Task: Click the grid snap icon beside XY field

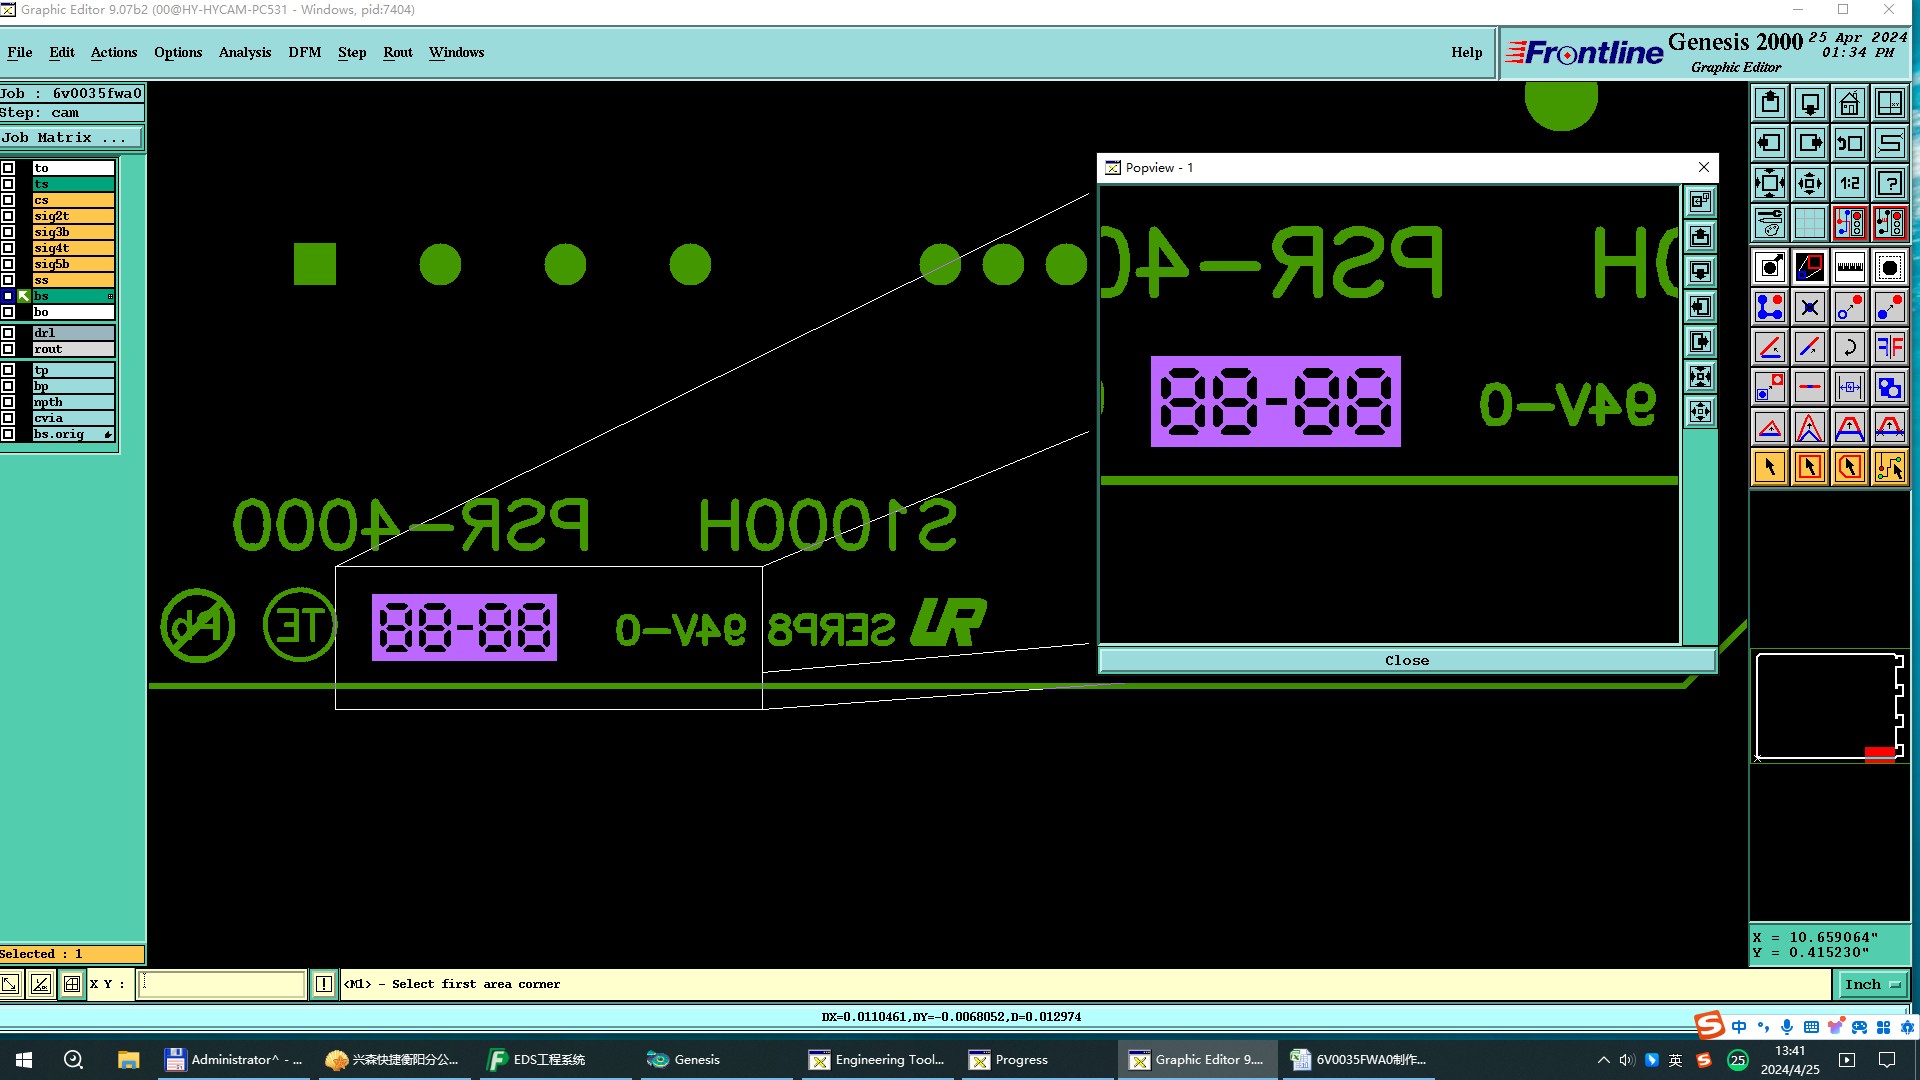Action: tap(72, 984)
